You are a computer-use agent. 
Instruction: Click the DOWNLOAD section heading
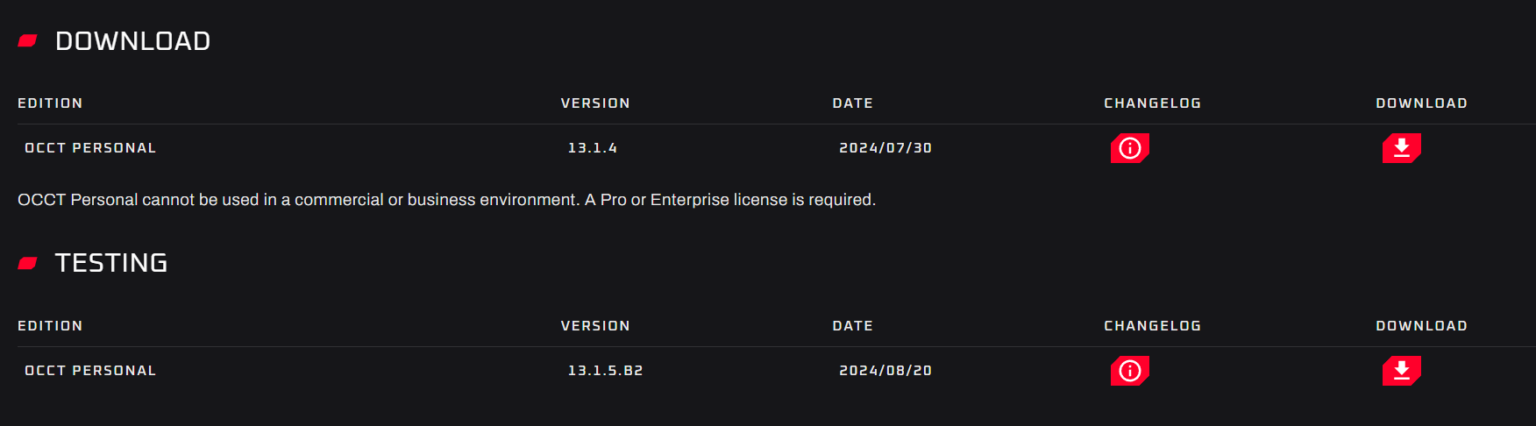click(132, 41)
